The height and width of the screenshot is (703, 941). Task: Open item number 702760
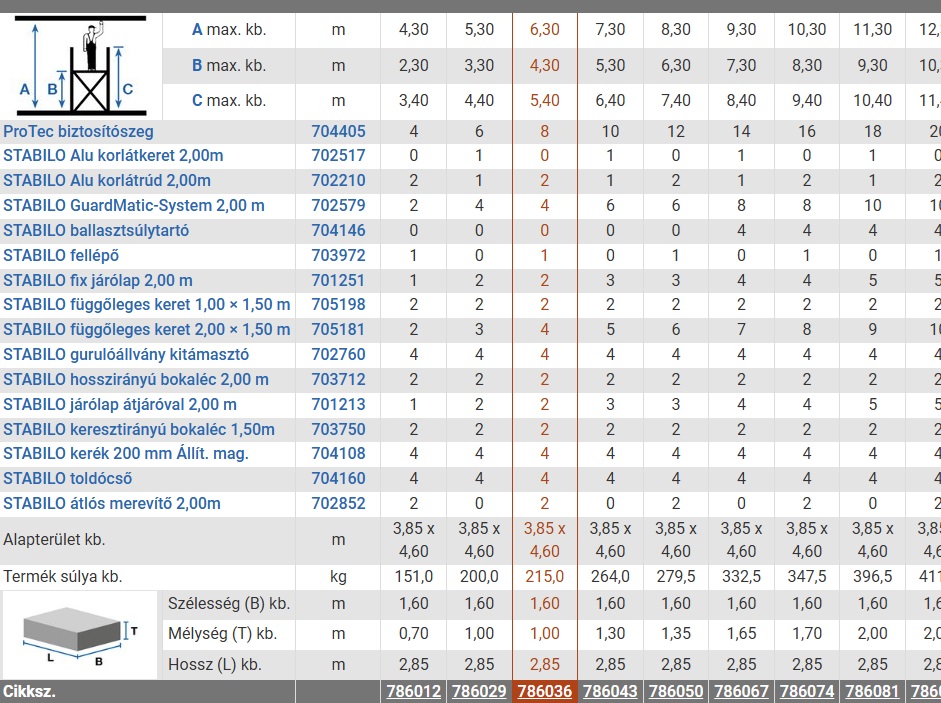point(338,354)
